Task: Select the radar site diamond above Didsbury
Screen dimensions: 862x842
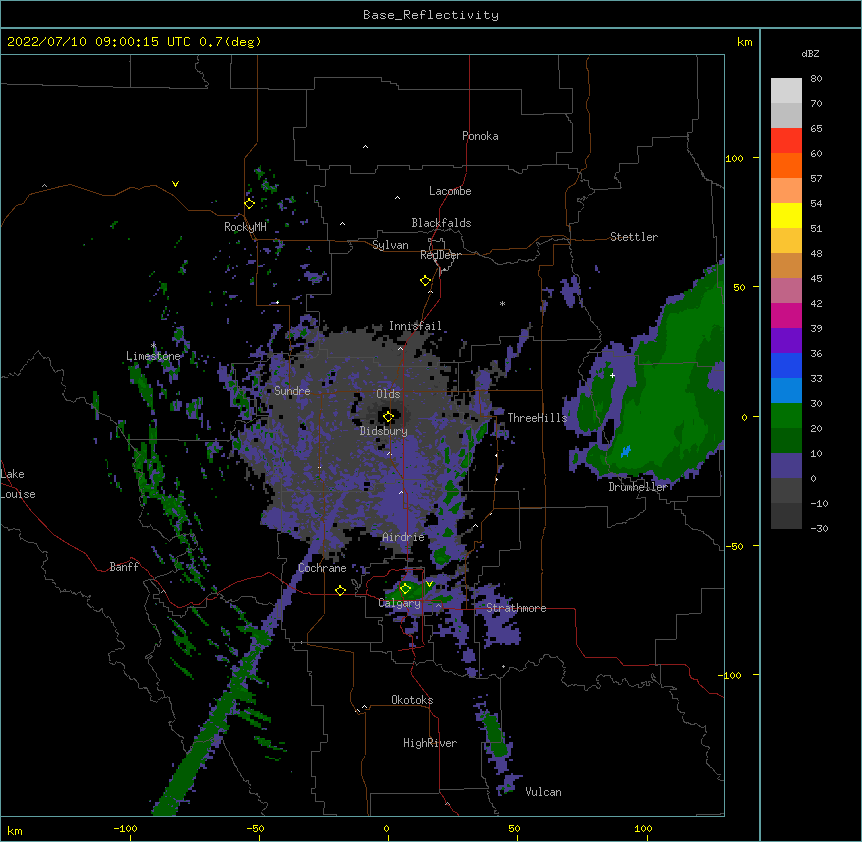Action: tap(388, 416)
